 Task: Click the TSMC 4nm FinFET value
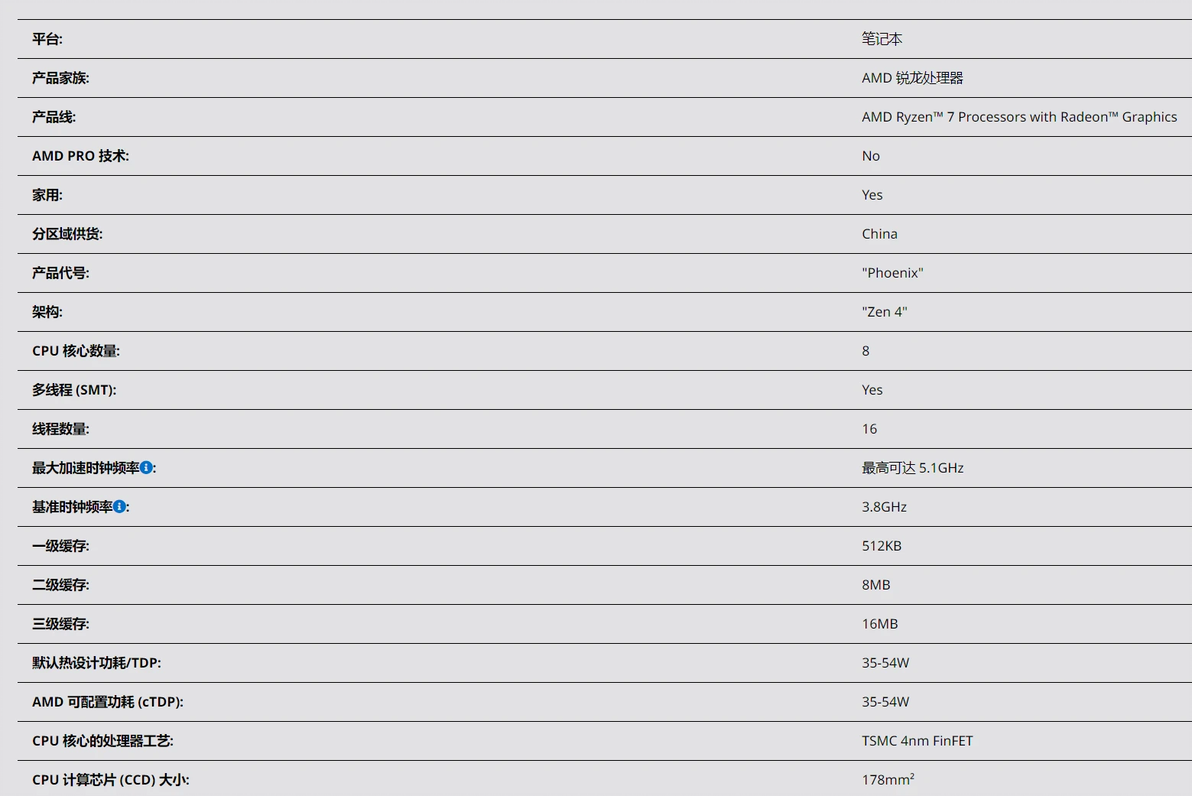(x=917, y=741)
